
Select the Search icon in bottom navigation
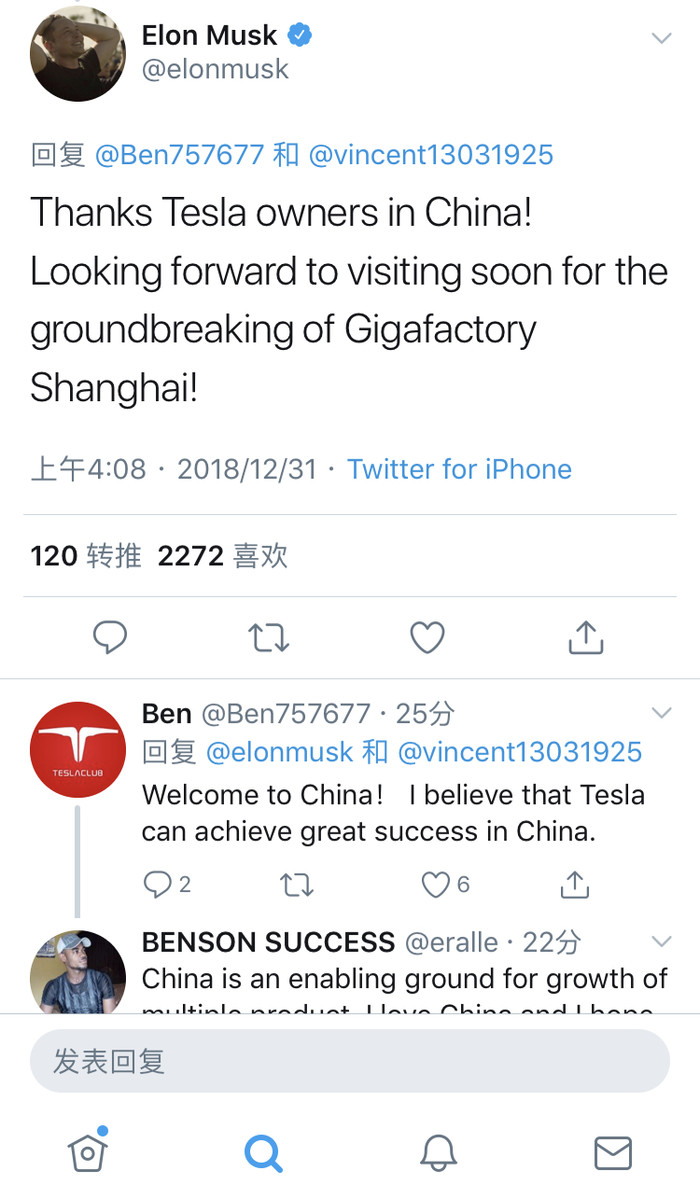pyautogui.click(x=262, y=1152)
